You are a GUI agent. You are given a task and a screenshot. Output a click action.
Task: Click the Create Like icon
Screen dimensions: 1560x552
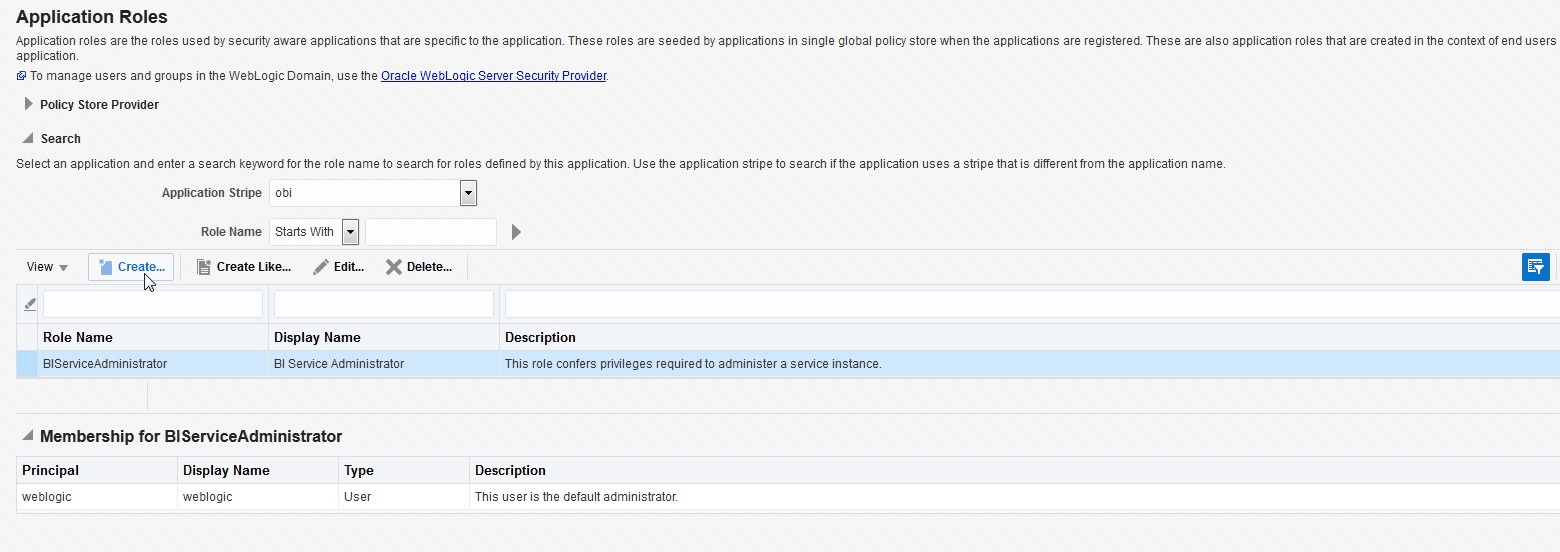coord(204,267)
